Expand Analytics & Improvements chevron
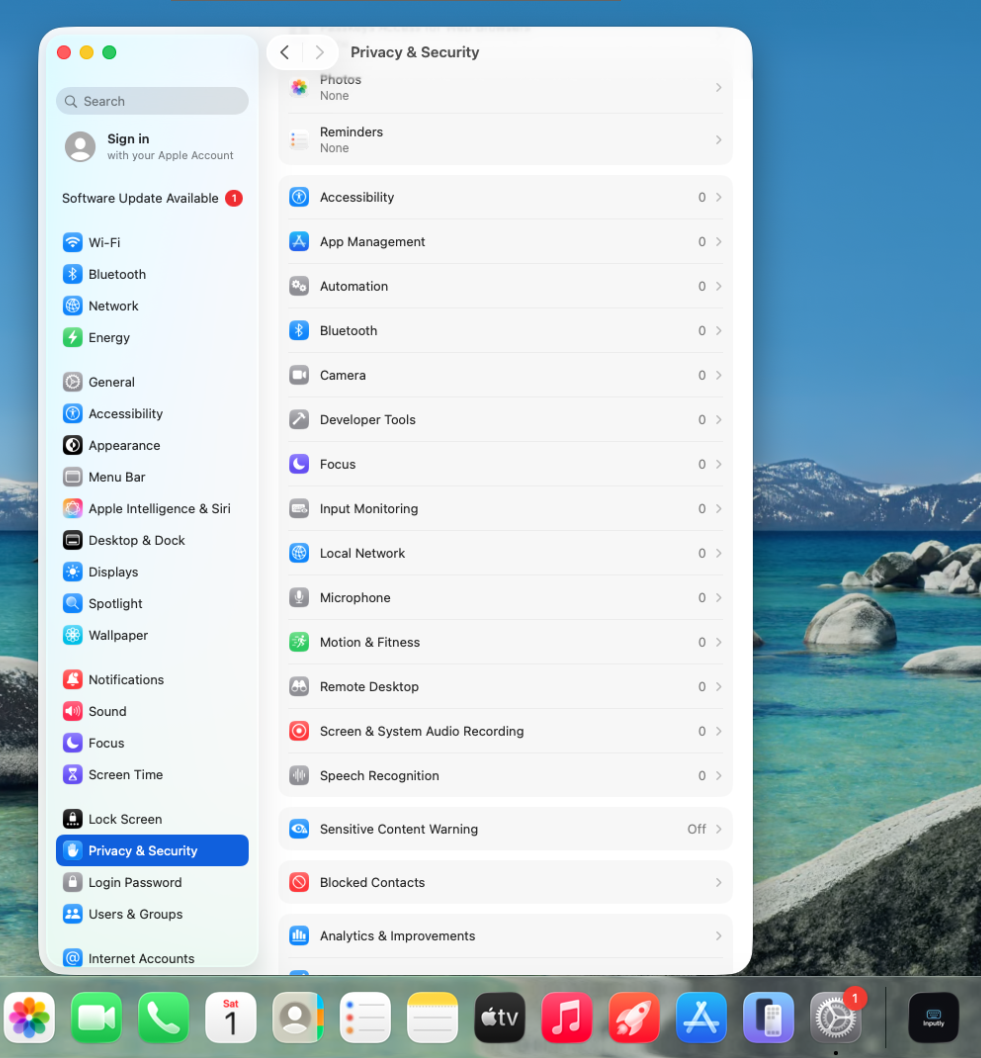 pos(718,936)
